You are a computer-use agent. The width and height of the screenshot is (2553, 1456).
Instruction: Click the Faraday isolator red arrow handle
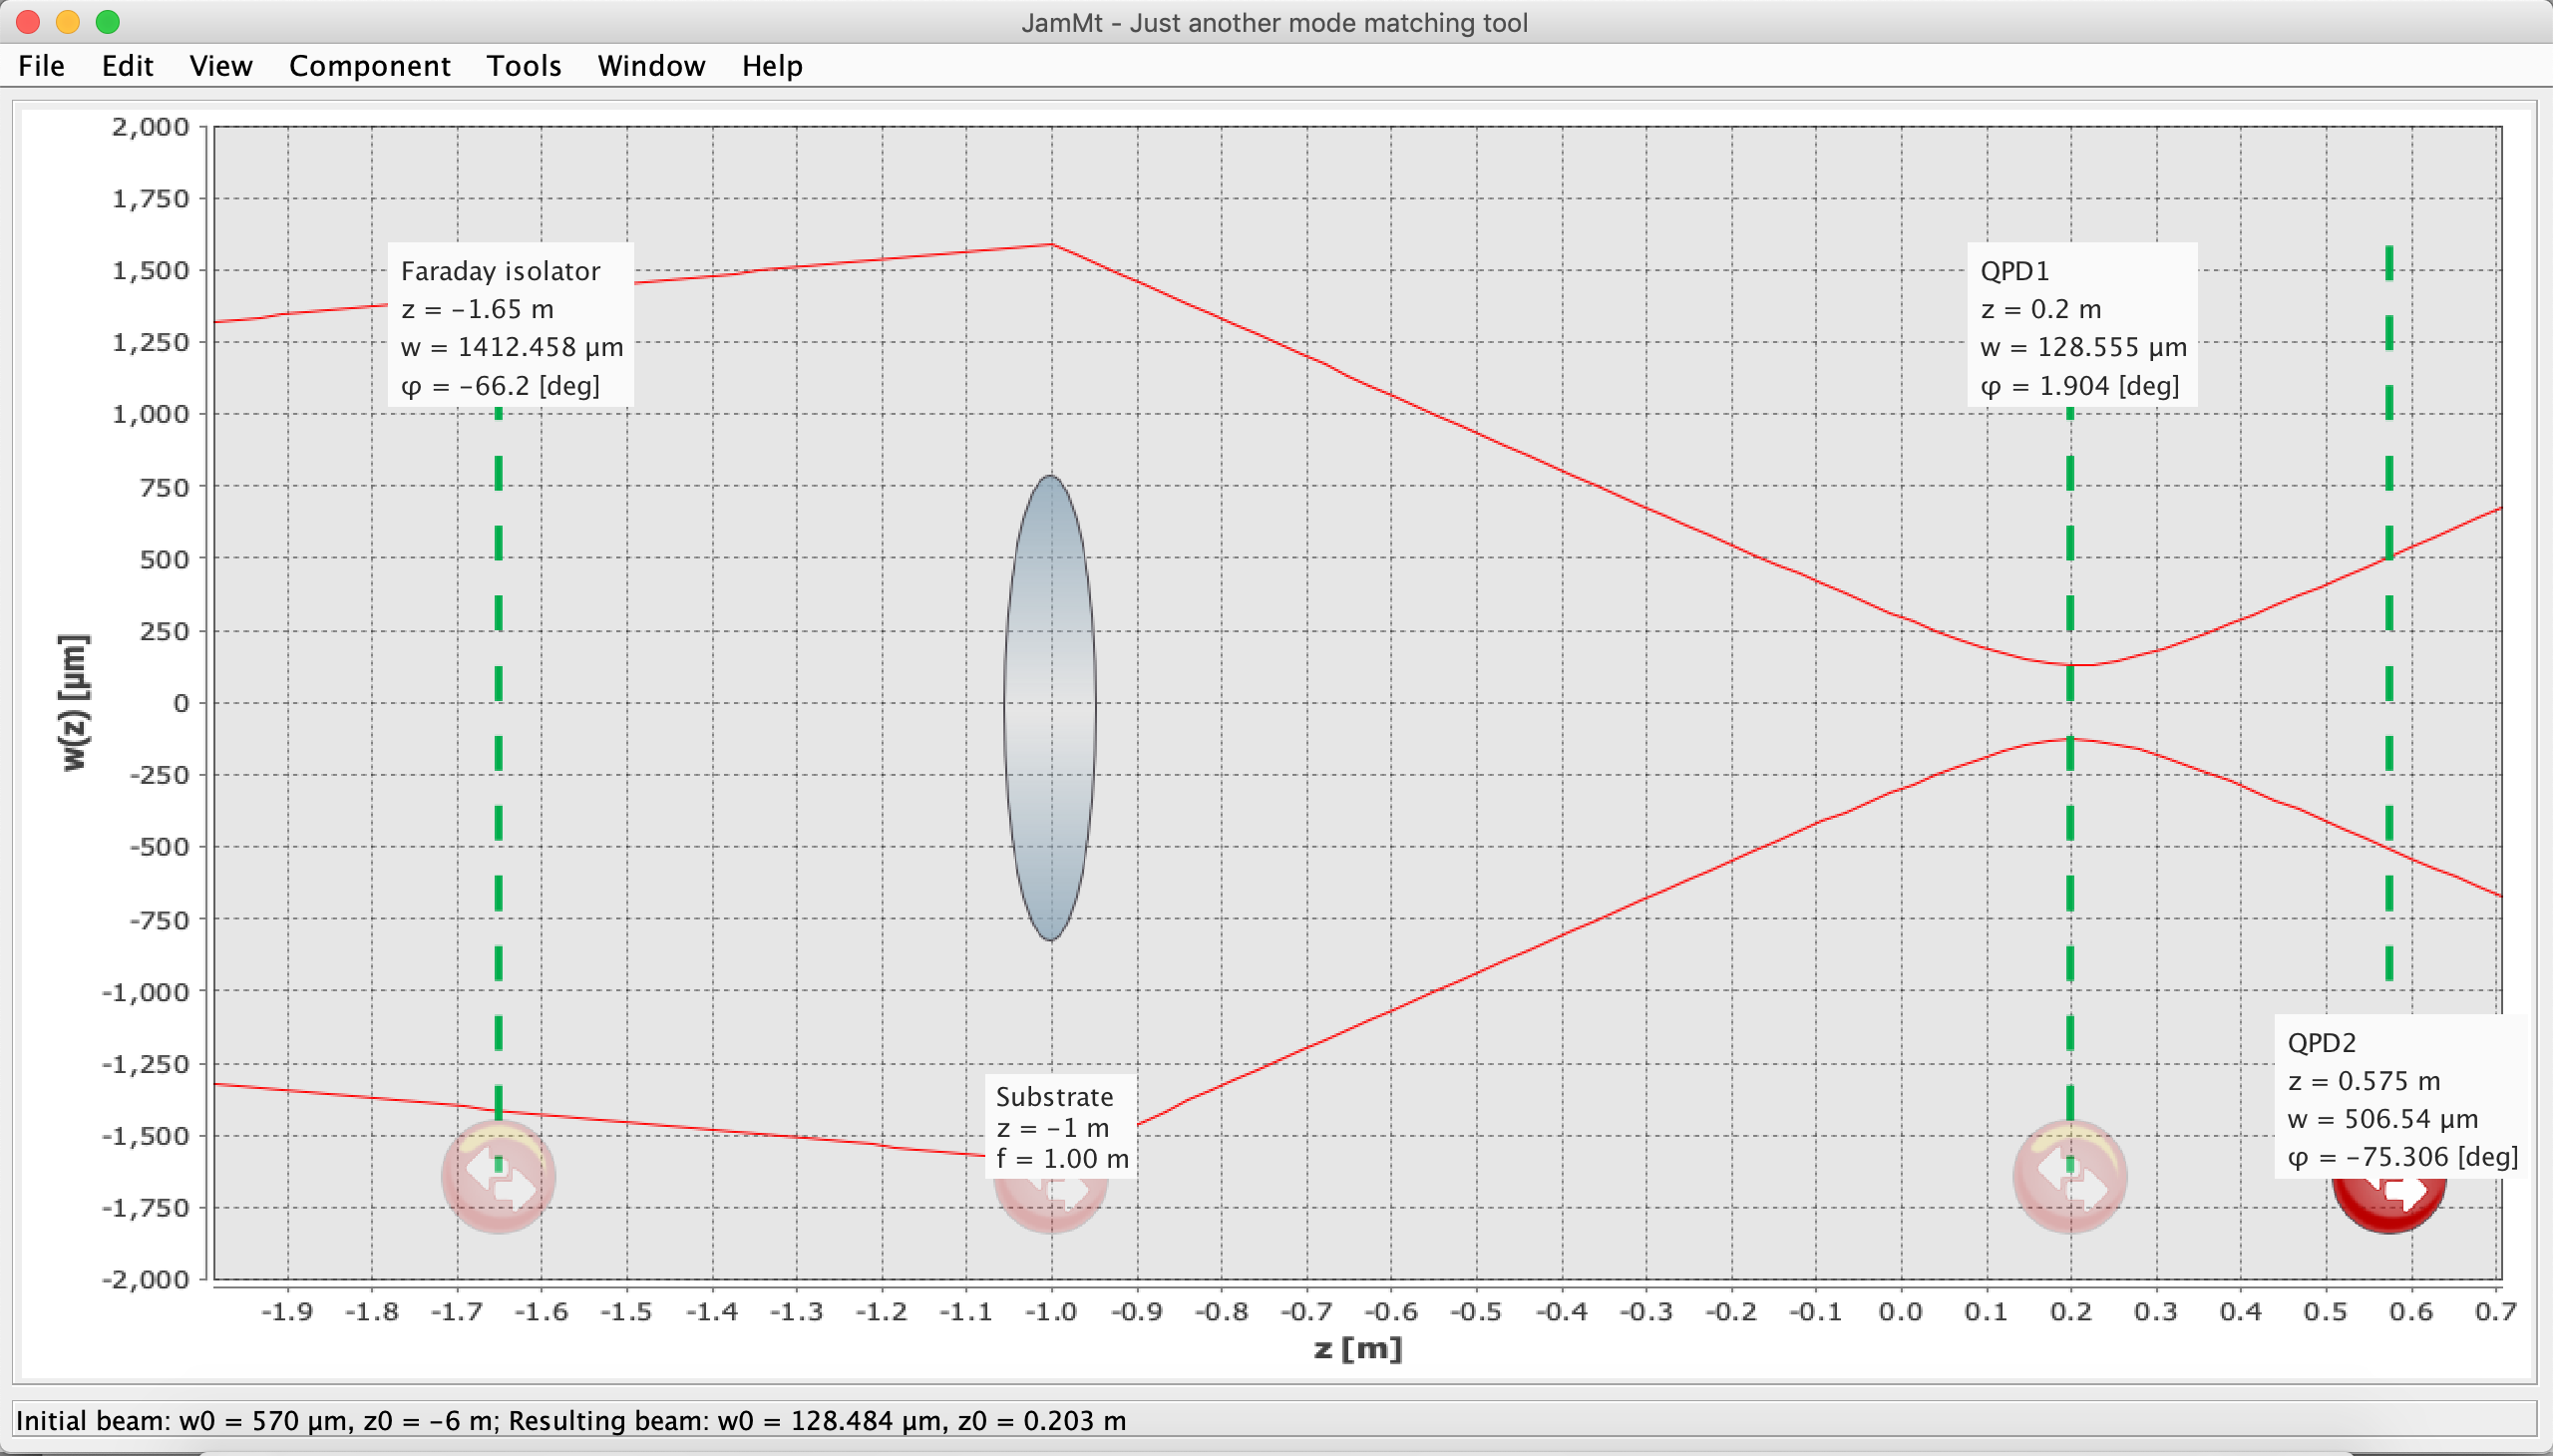(498, 1178)
